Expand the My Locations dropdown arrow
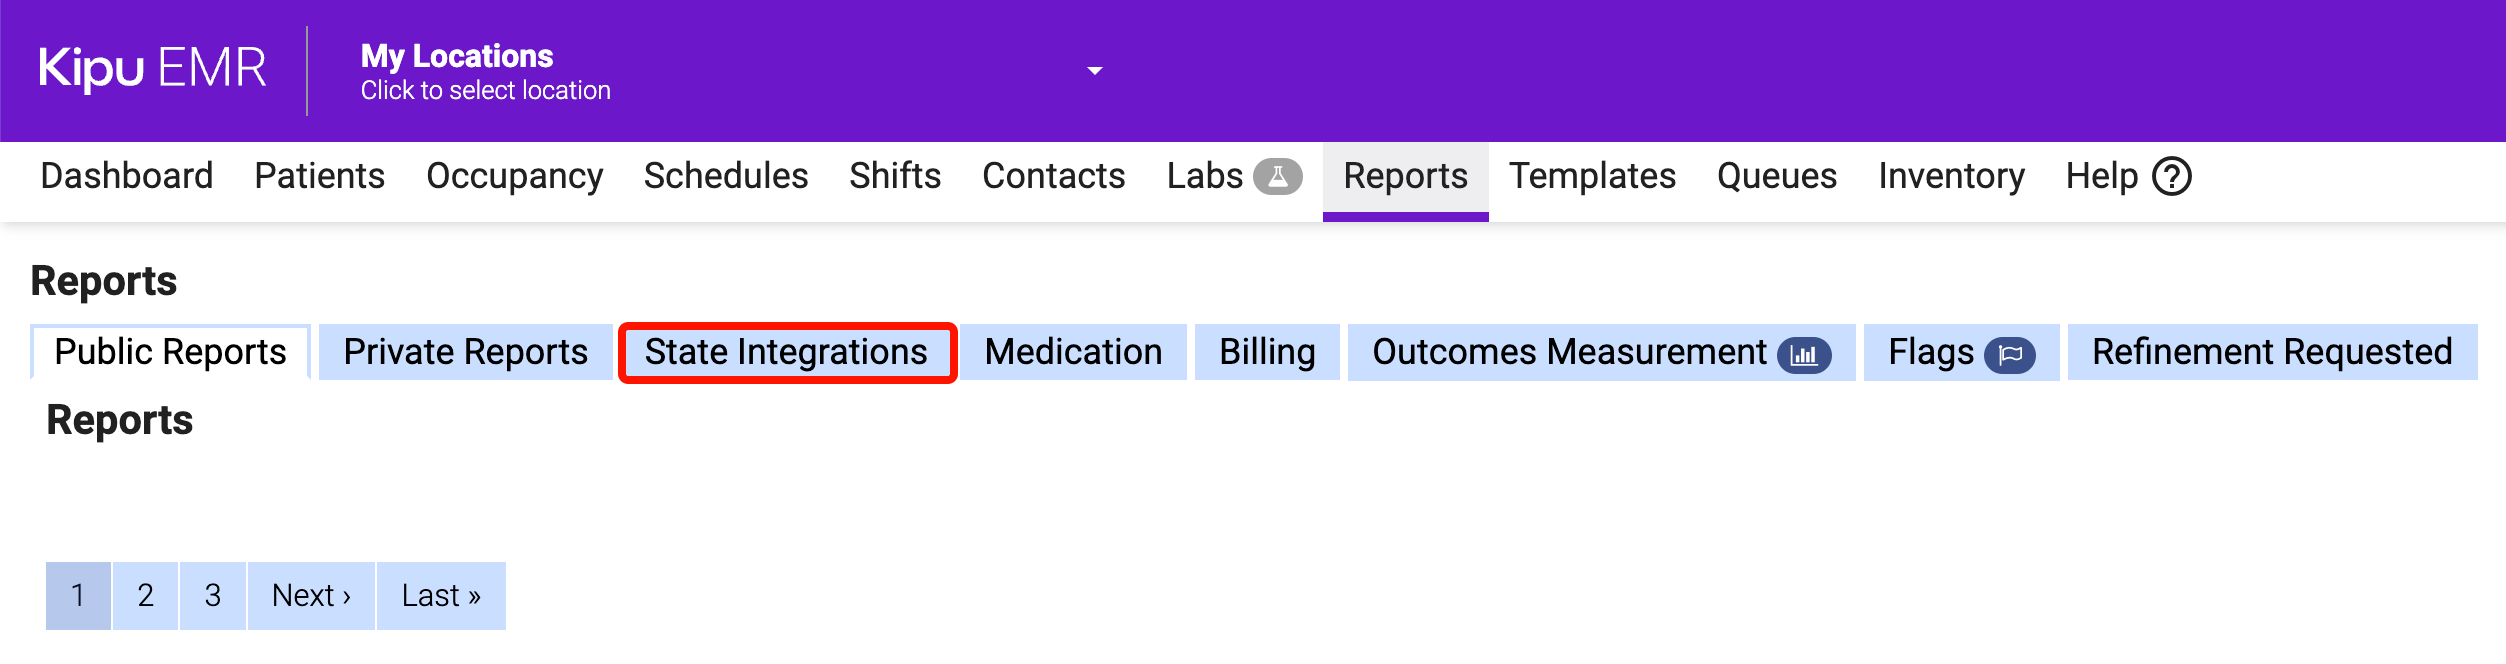 pos(1095,71)
